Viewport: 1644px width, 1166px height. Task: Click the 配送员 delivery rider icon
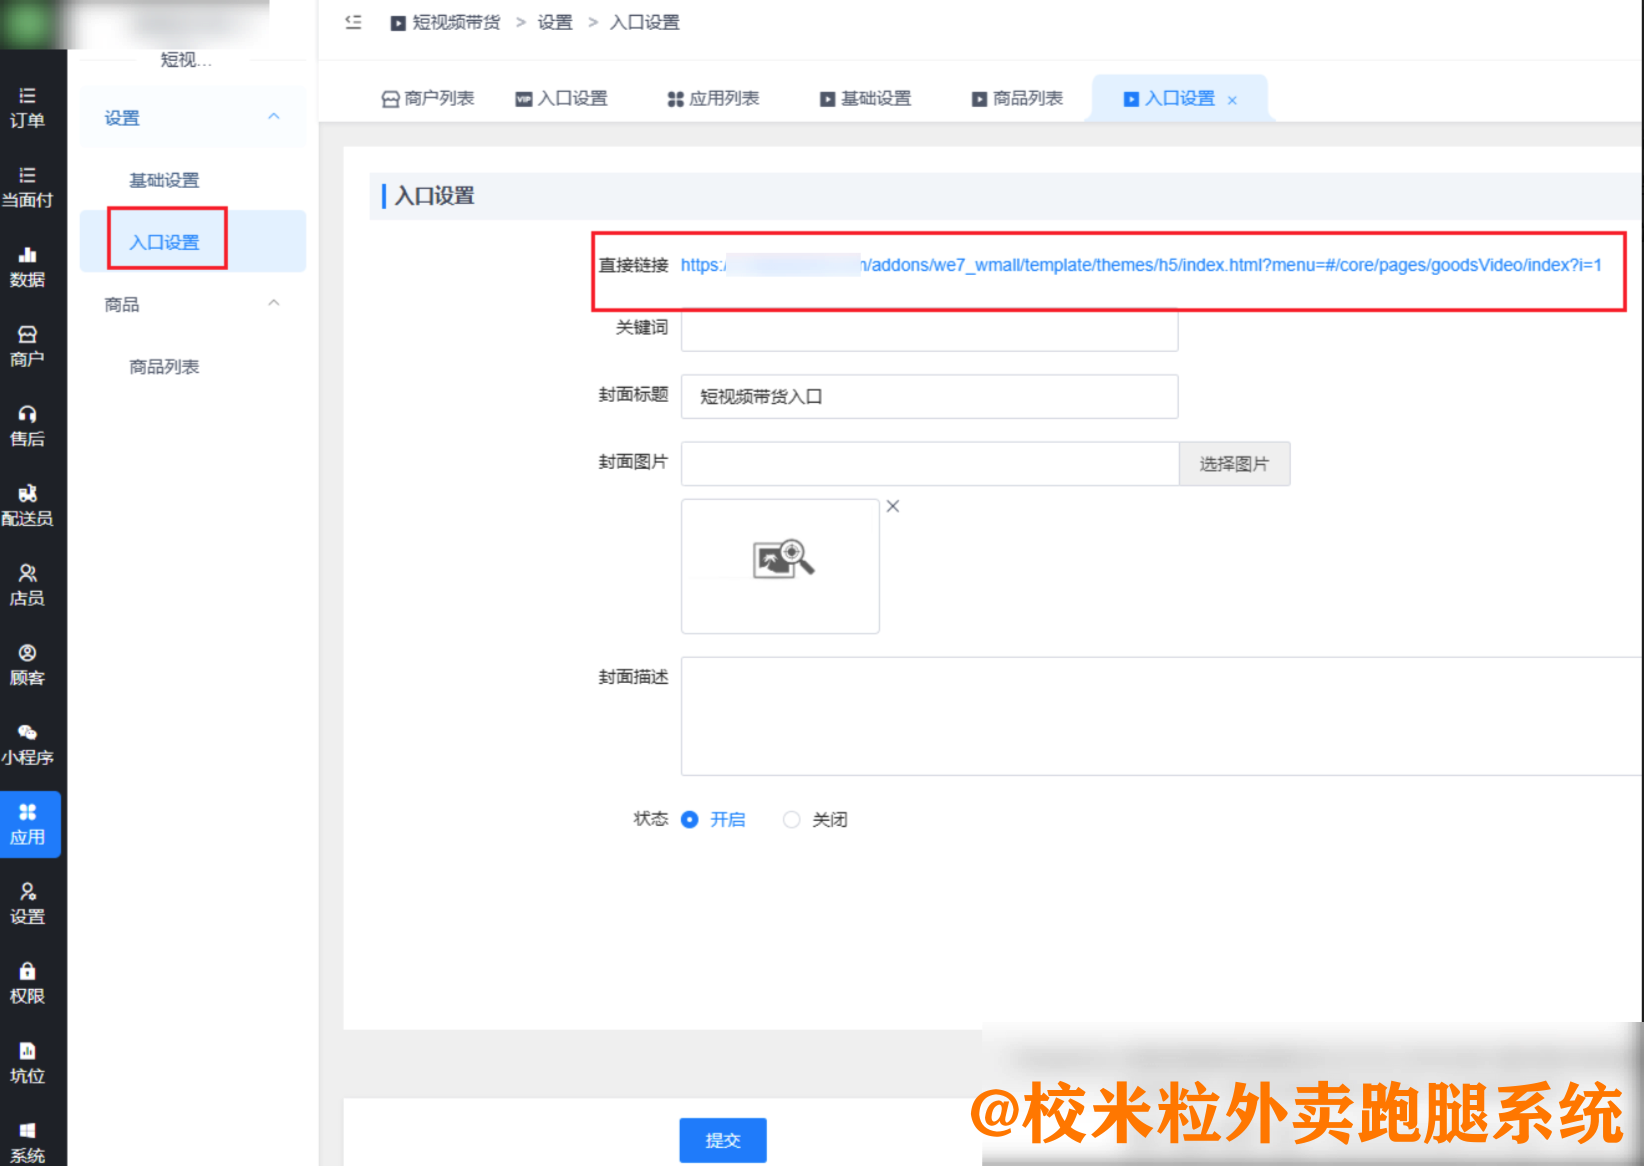29,504
